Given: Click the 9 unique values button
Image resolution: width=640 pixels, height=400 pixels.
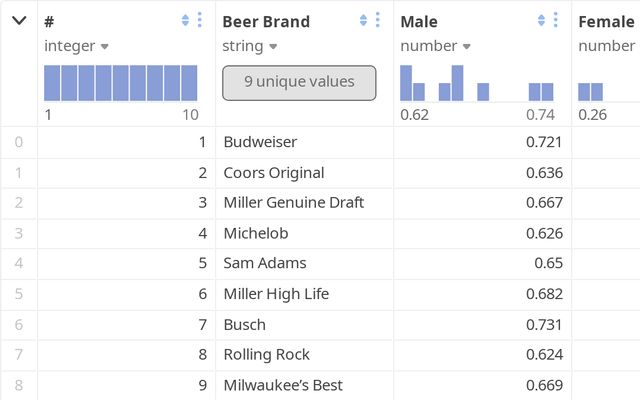Looking at the screenshot, I should [x=299, y=82].
